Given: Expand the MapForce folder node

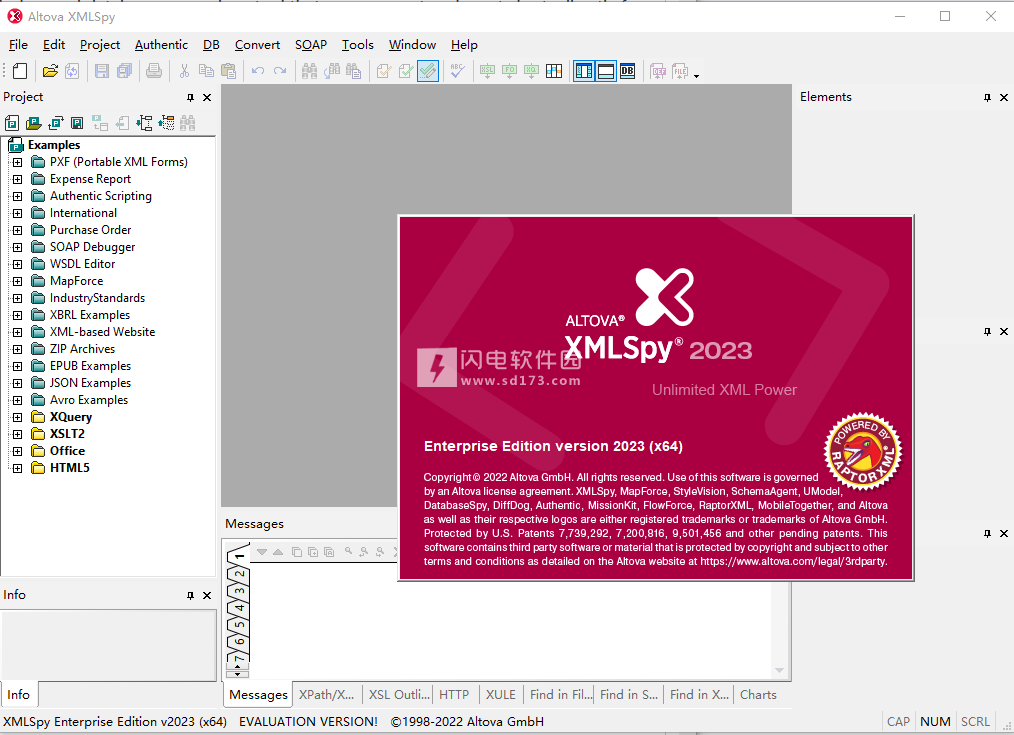Looking at the screenshot, I should pyautogui.click(x=17, y=281).
